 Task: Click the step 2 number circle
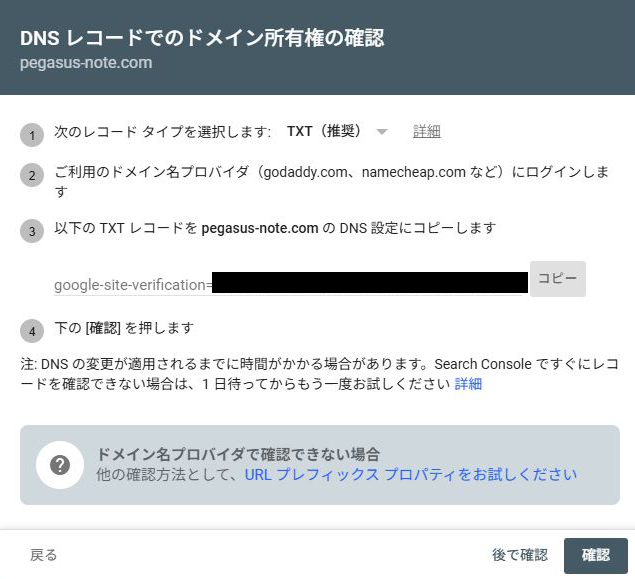tap(33, 177)
